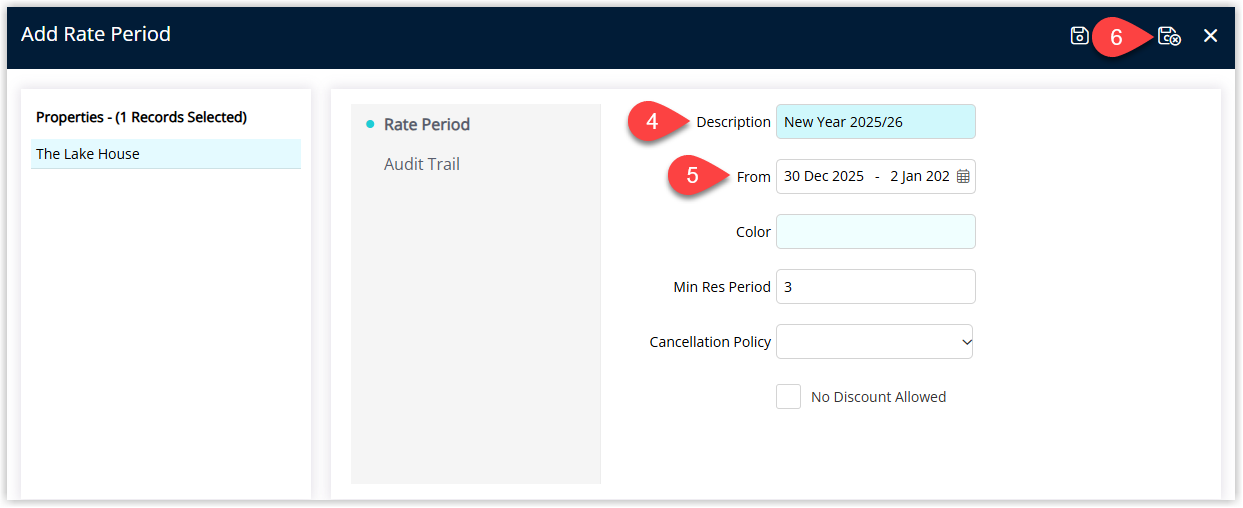Click the Save icon in header
Viewport: 1243px width, 508px height.
tap(1079, 36)
